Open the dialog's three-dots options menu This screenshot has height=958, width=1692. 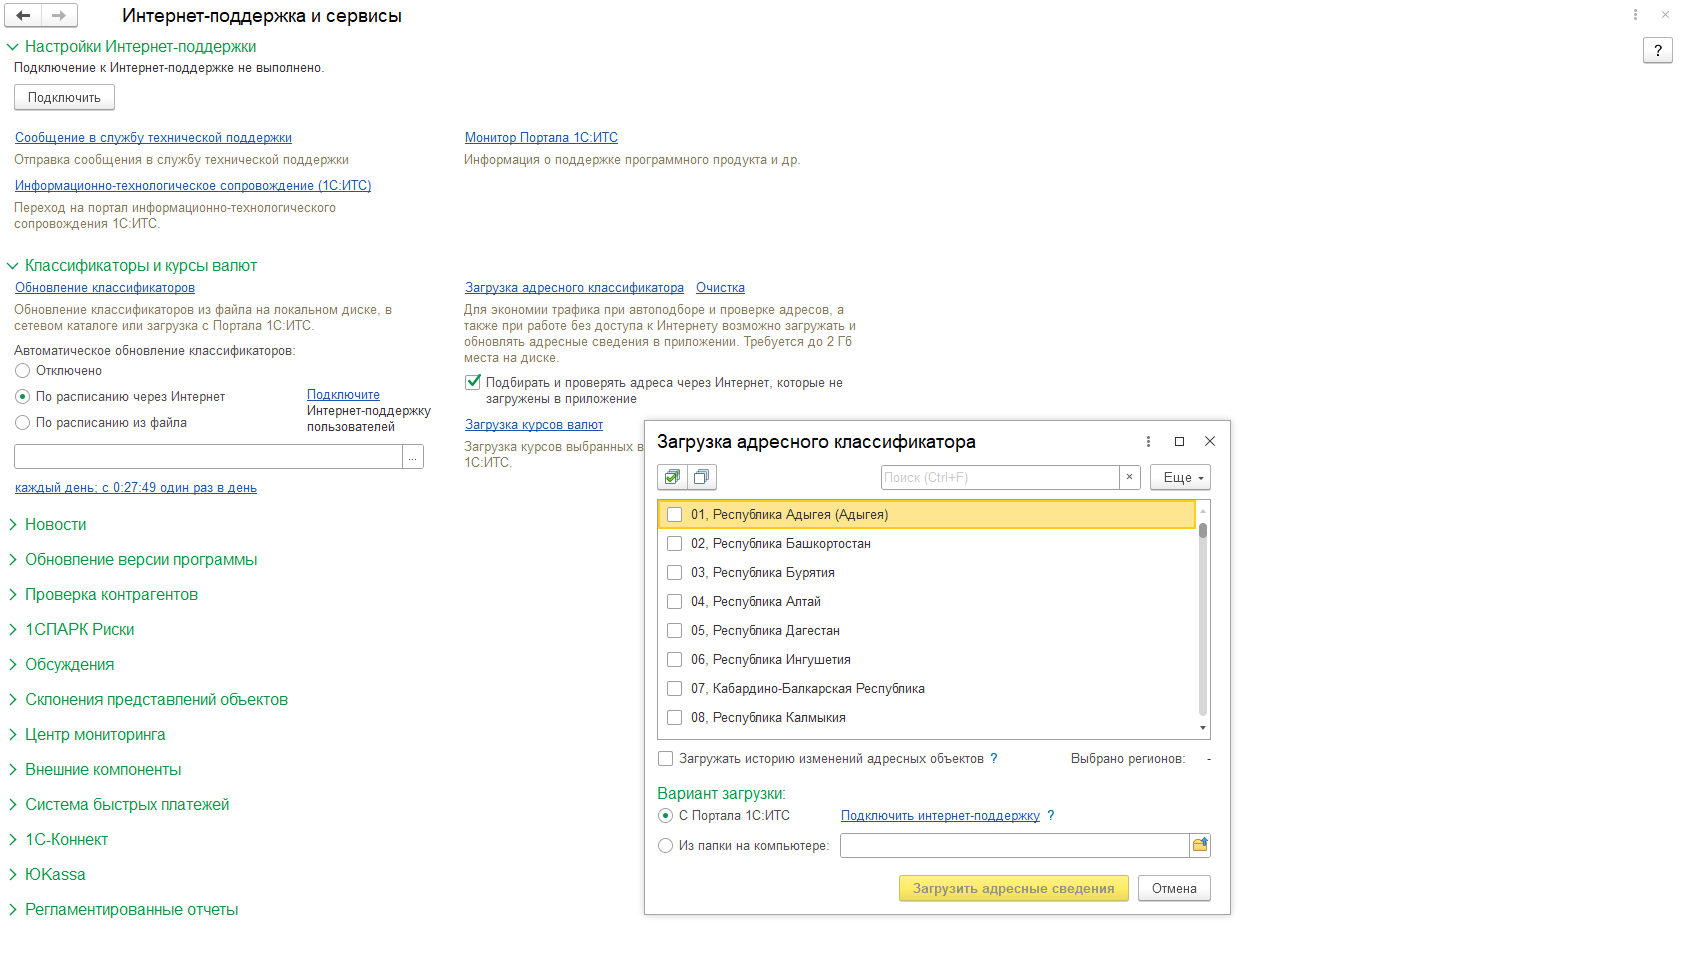tap(1148, 441)
